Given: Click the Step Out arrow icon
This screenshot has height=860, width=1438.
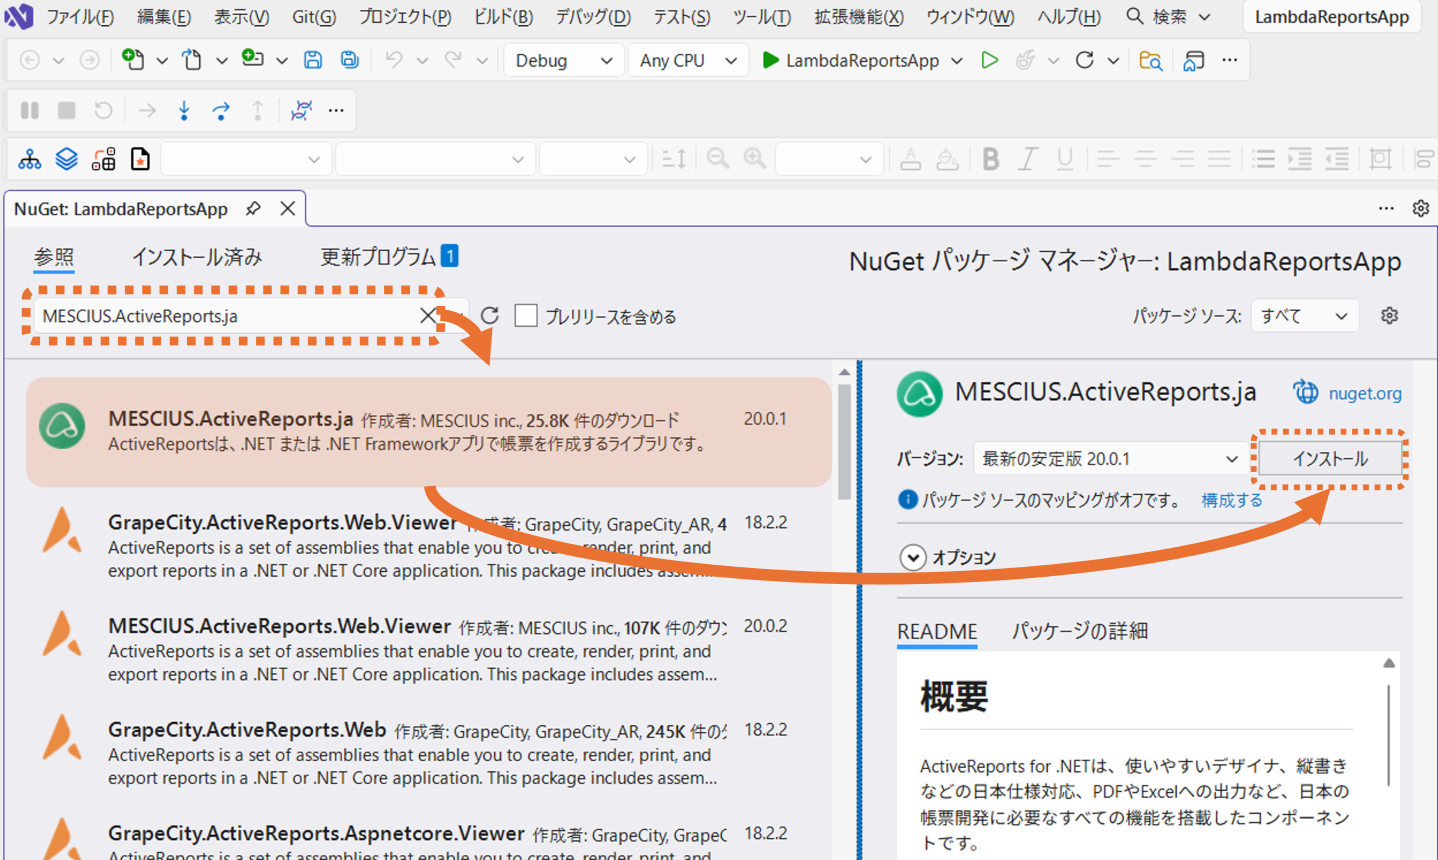Looking at the screenshot, I should 258,110.
